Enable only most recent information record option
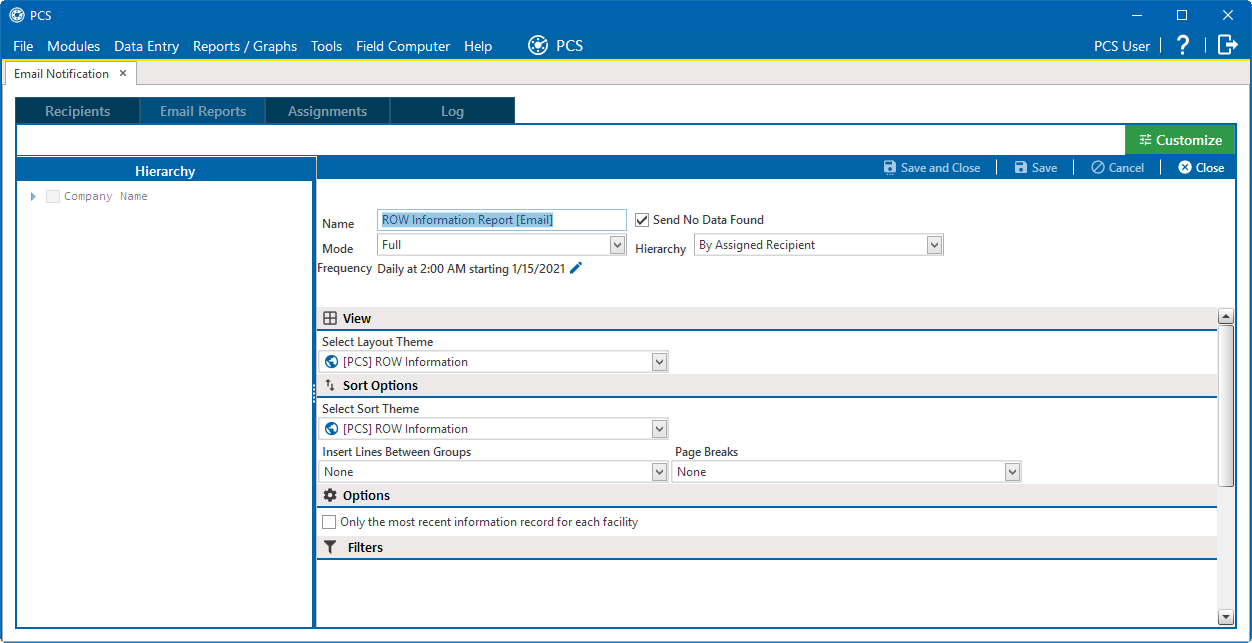This screenshot has width=1252, height=643. 329,522
